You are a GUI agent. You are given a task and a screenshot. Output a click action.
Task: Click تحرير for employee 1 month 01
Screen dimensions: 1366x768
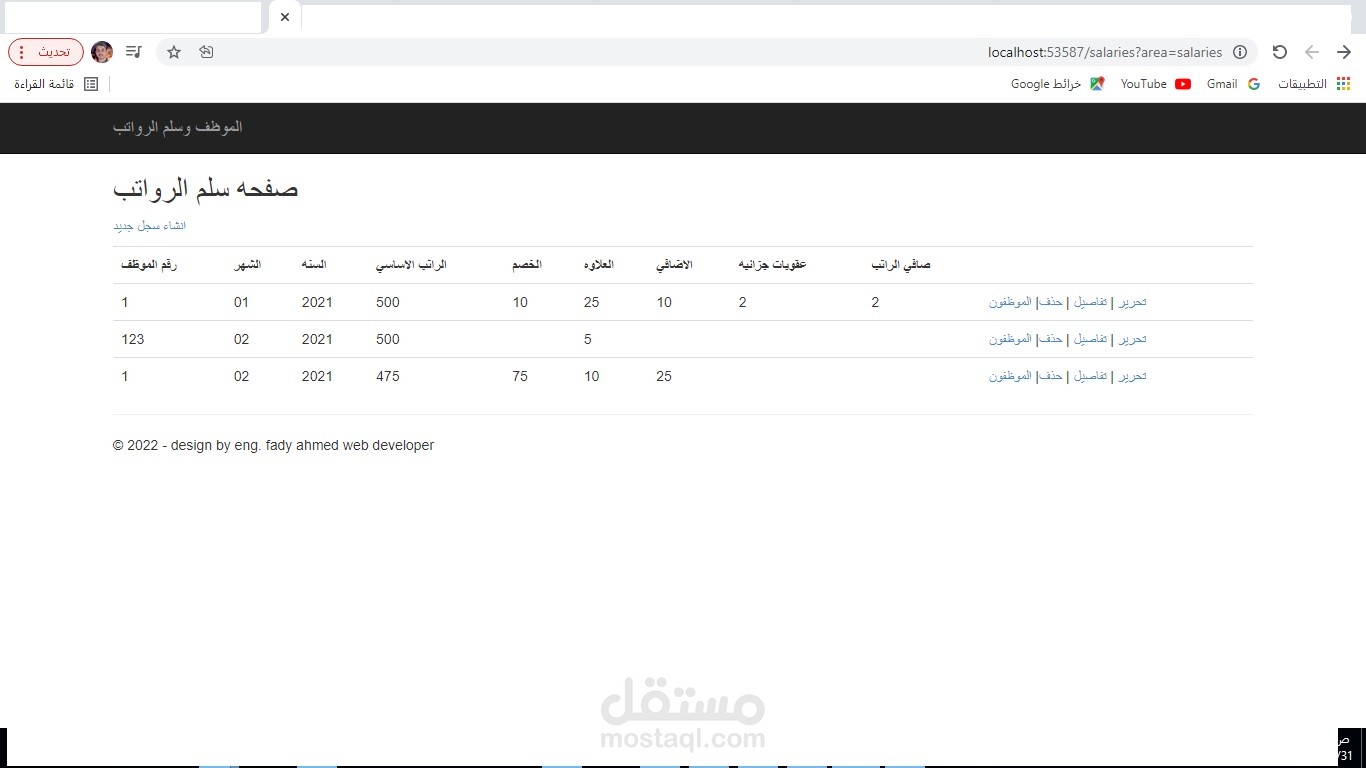(x=1131, y=302)
